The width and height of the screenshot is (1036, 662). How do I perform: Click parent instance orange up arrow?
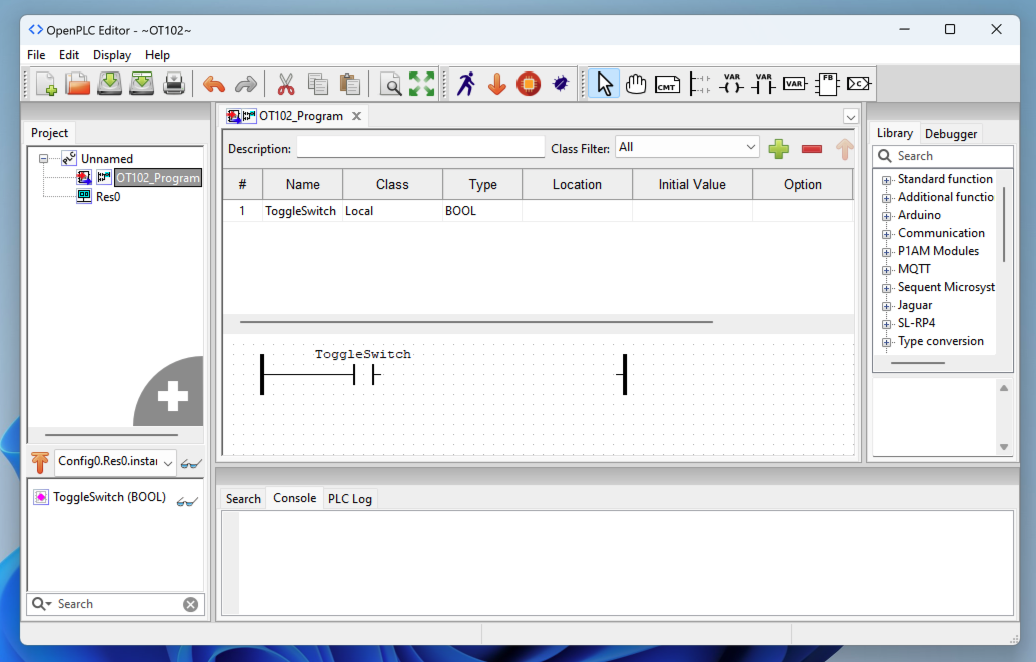click(x=40, y=462)
